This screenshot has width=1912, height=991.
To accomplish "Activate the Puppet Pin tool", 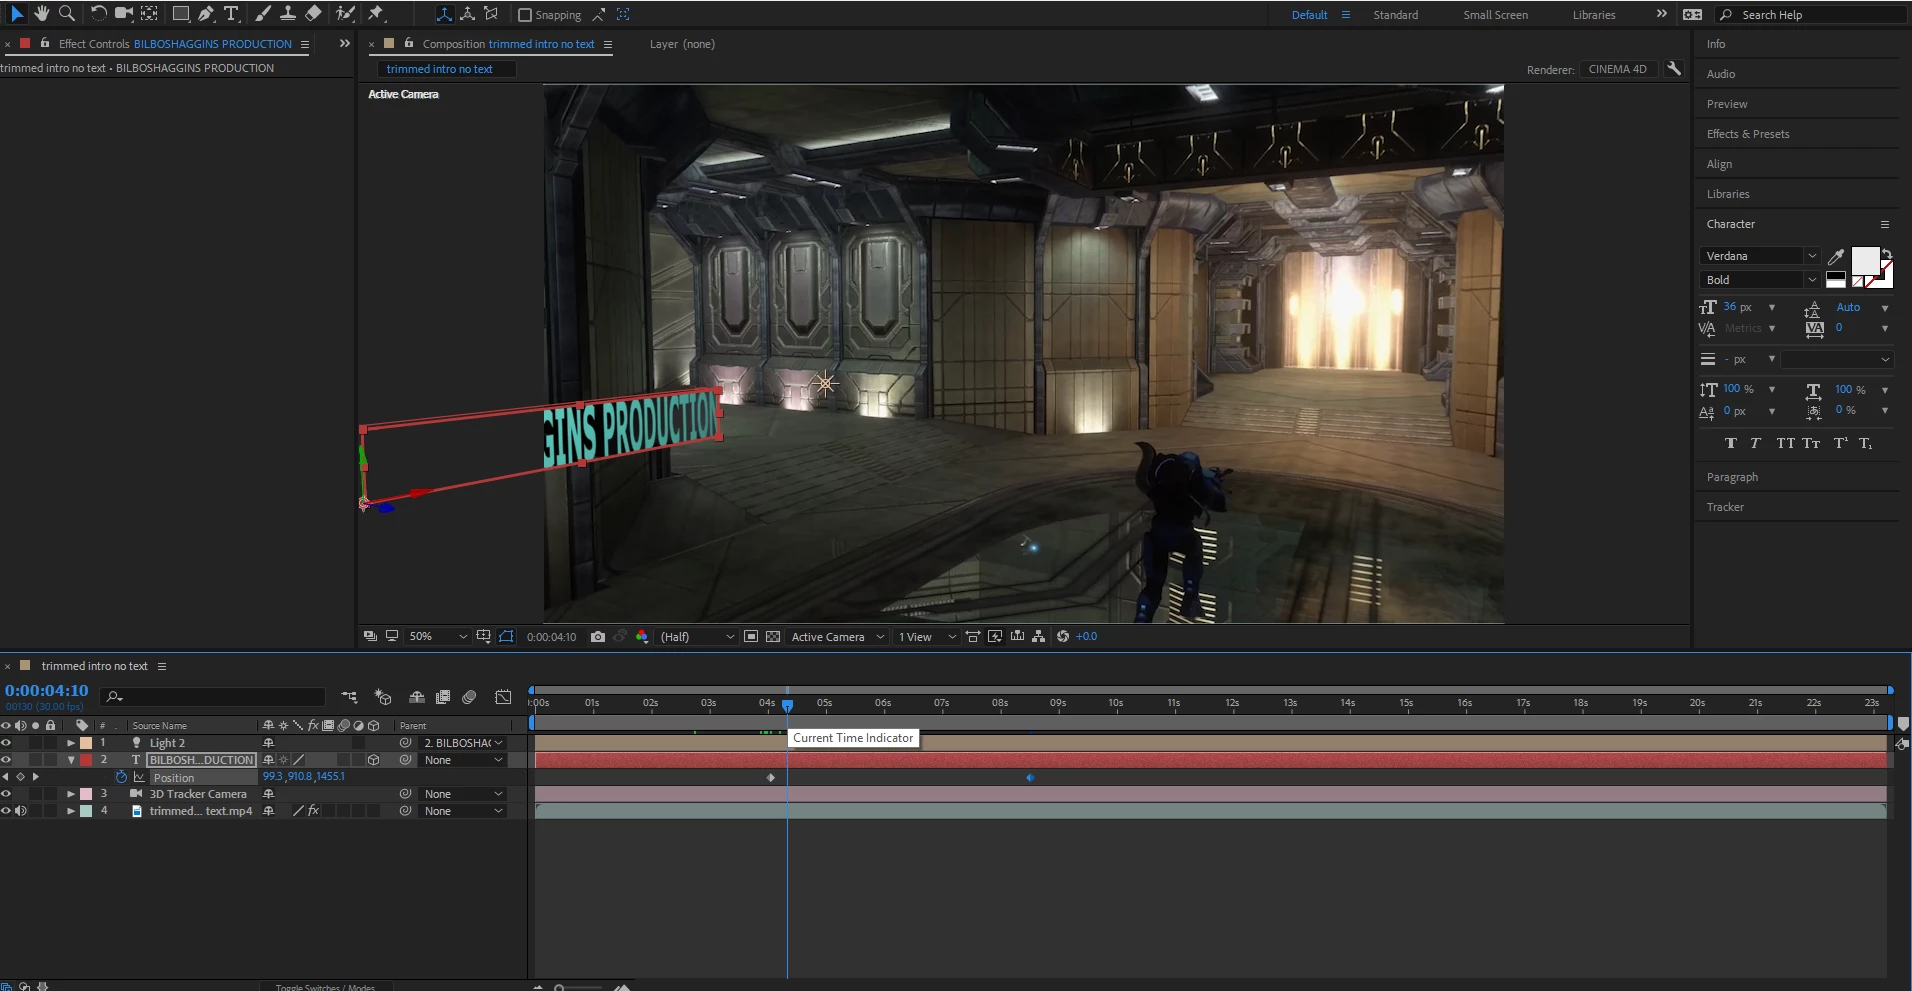I will coord(376,14).
